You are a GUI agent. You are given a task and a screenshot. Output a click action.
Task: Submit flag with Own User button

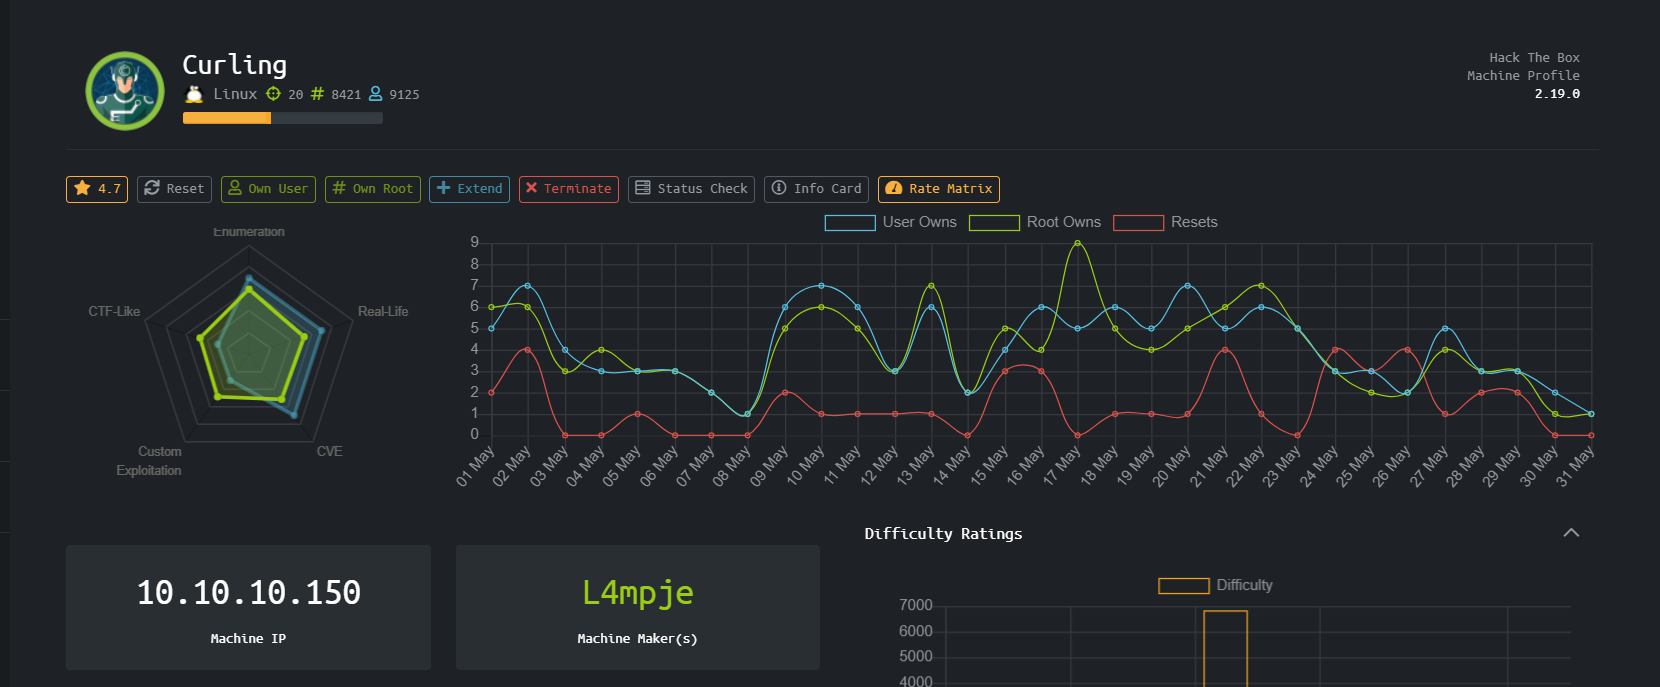268,189
